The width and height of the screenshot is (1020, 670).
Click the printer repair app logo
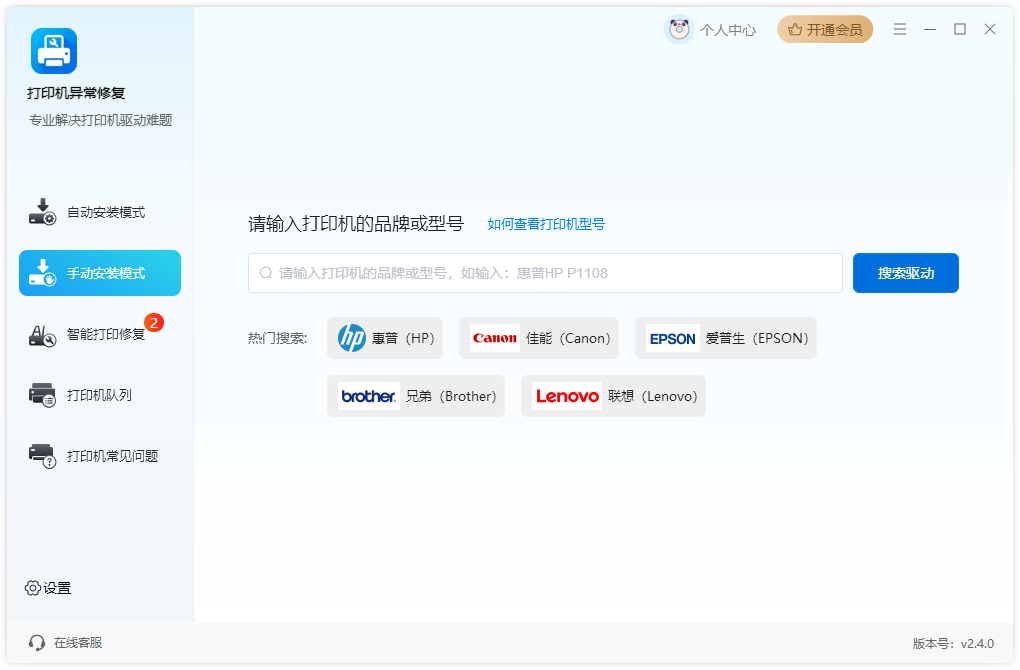[54, 51]
